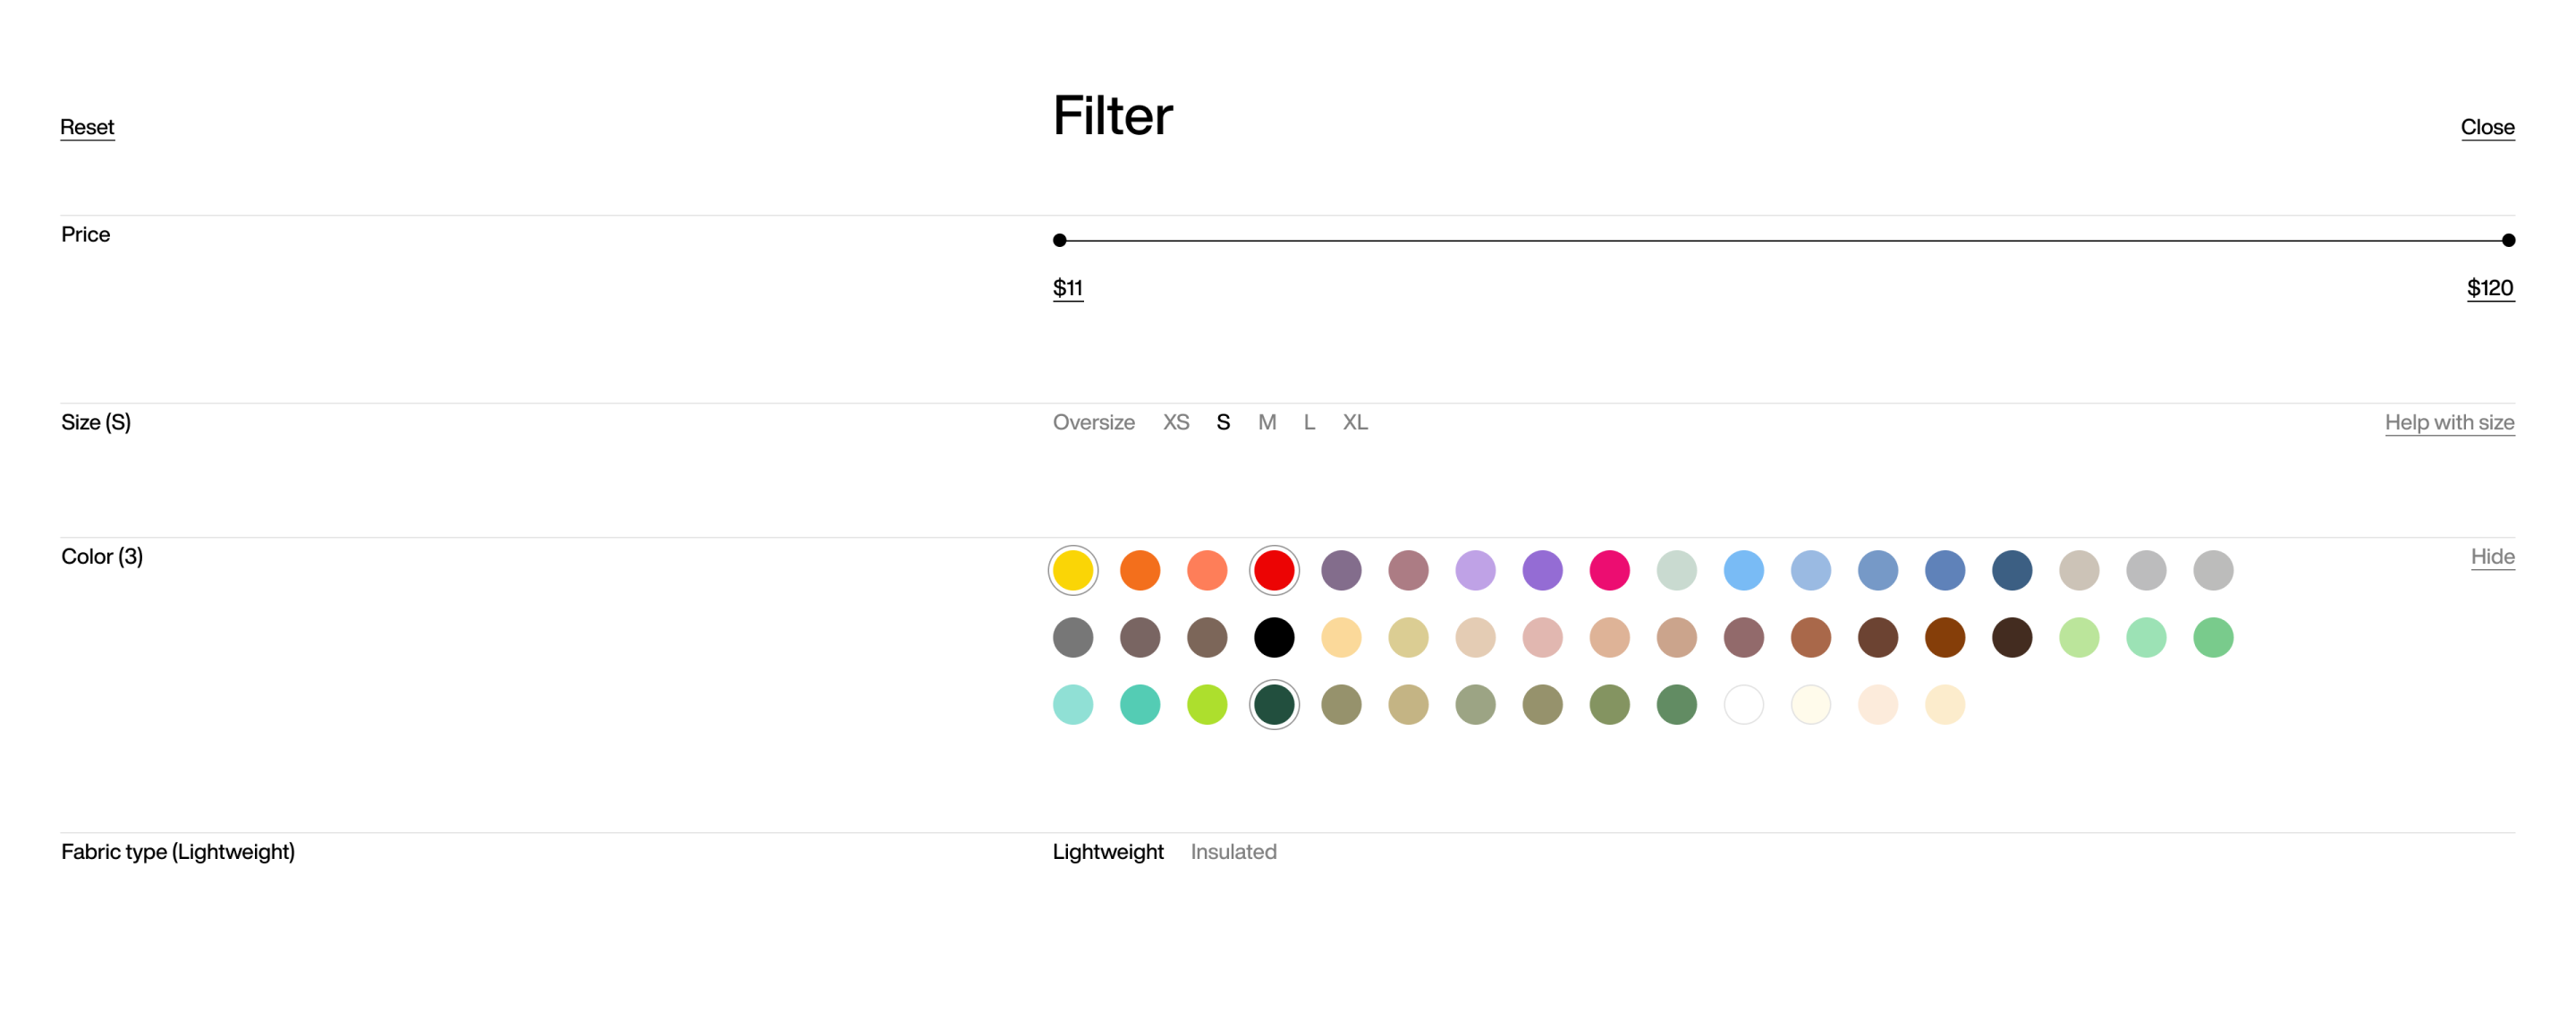
Task: Pick the black color swatch
Action: click(x=1273, y=637)
